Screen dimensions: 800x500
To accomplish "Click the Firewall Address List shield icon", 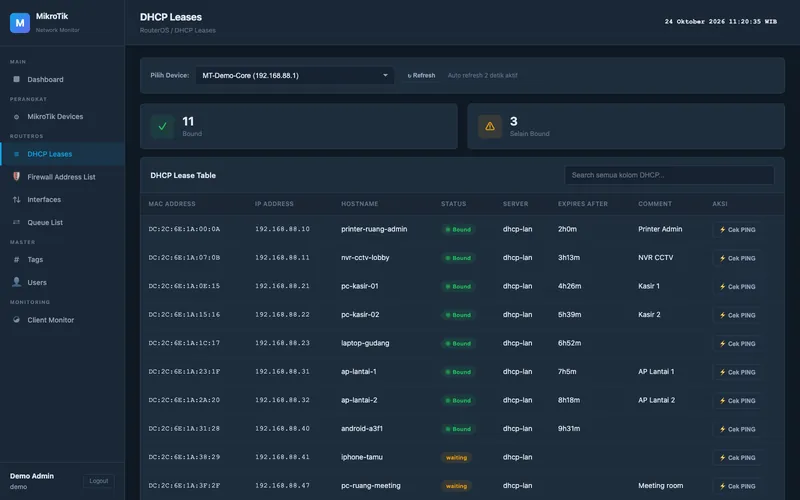I will pyautogui.click(x=16, y=177).
